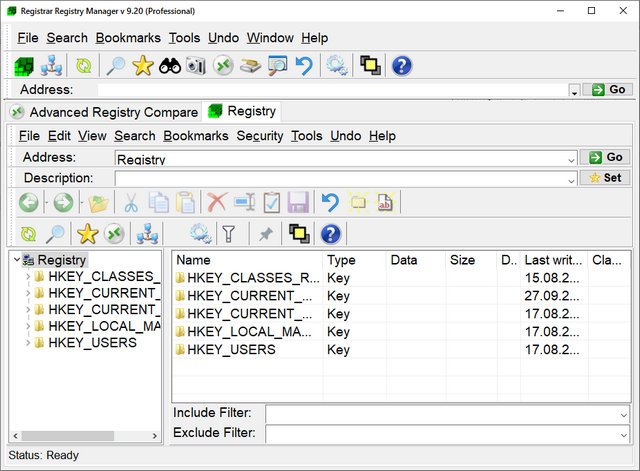Screen dimensions: 640x471
Task: Click the binoculars search icon
Action: click(x=170, y=66)
